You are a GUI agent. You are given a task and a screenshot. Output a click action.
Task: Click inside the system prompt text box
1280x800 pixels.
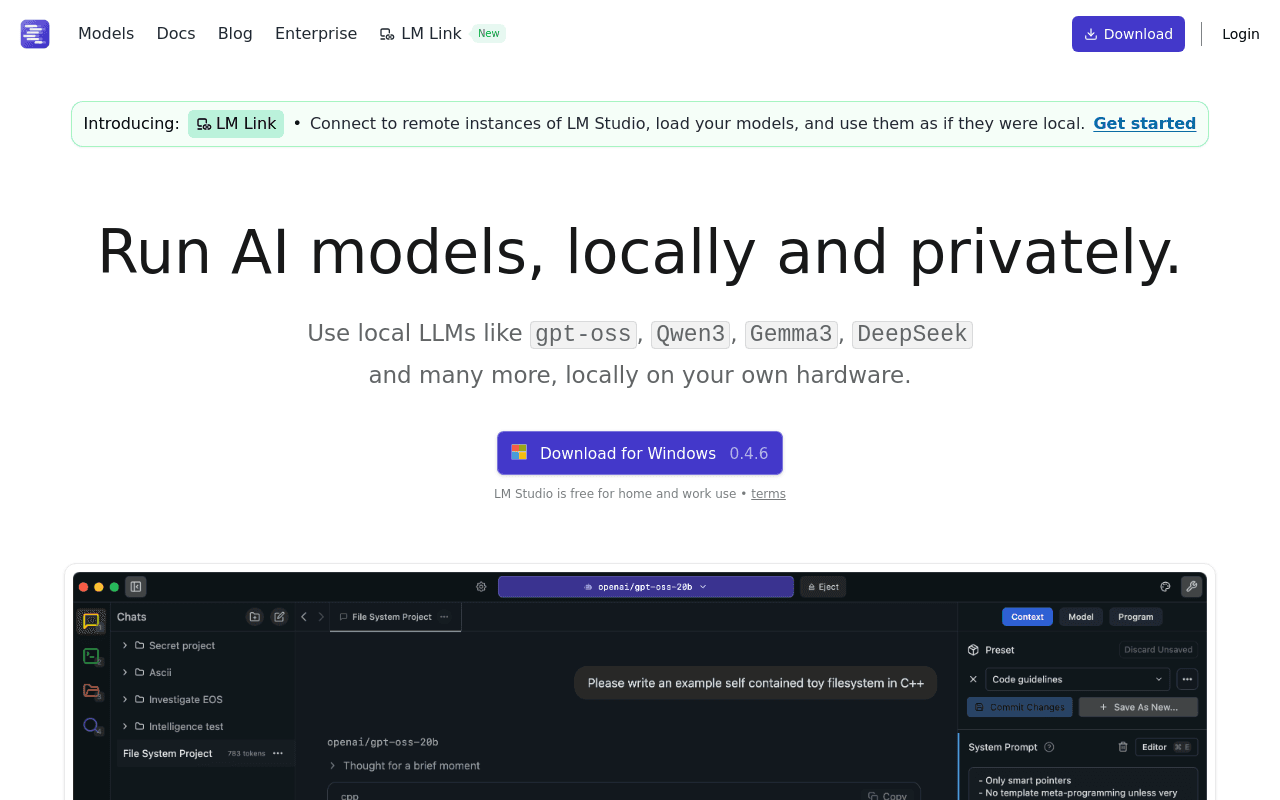pyautogui.click(x=1083, y=783)
